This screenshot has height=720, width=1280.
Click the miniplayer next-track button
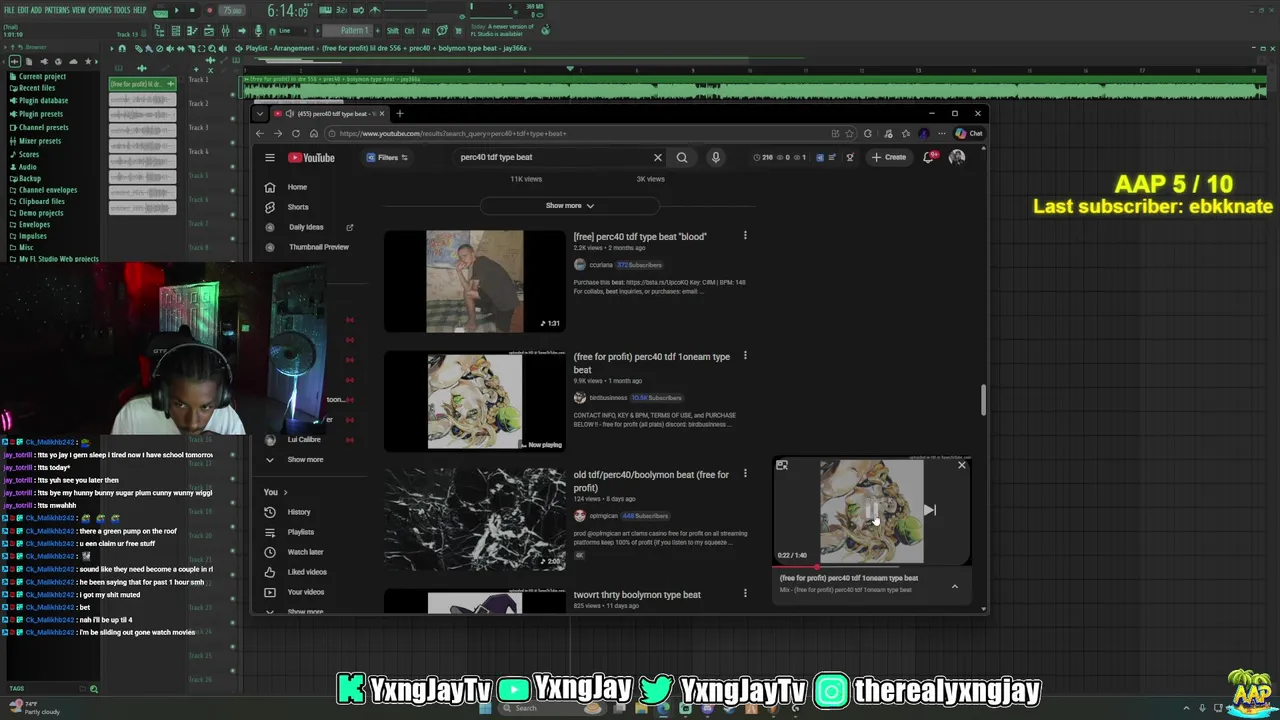[929, 510]
